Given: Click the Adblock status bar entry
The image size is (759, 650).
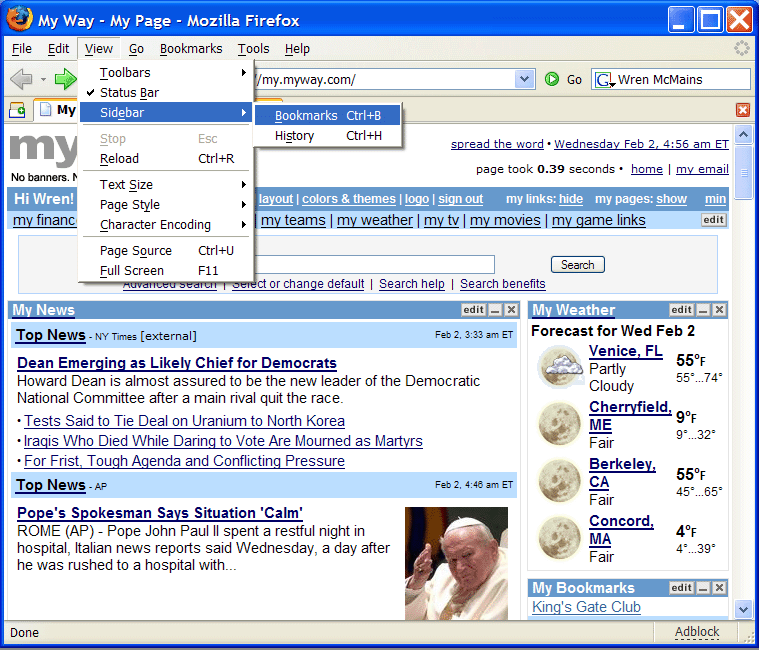Looking at the screenshot, I should pos(697,632).
